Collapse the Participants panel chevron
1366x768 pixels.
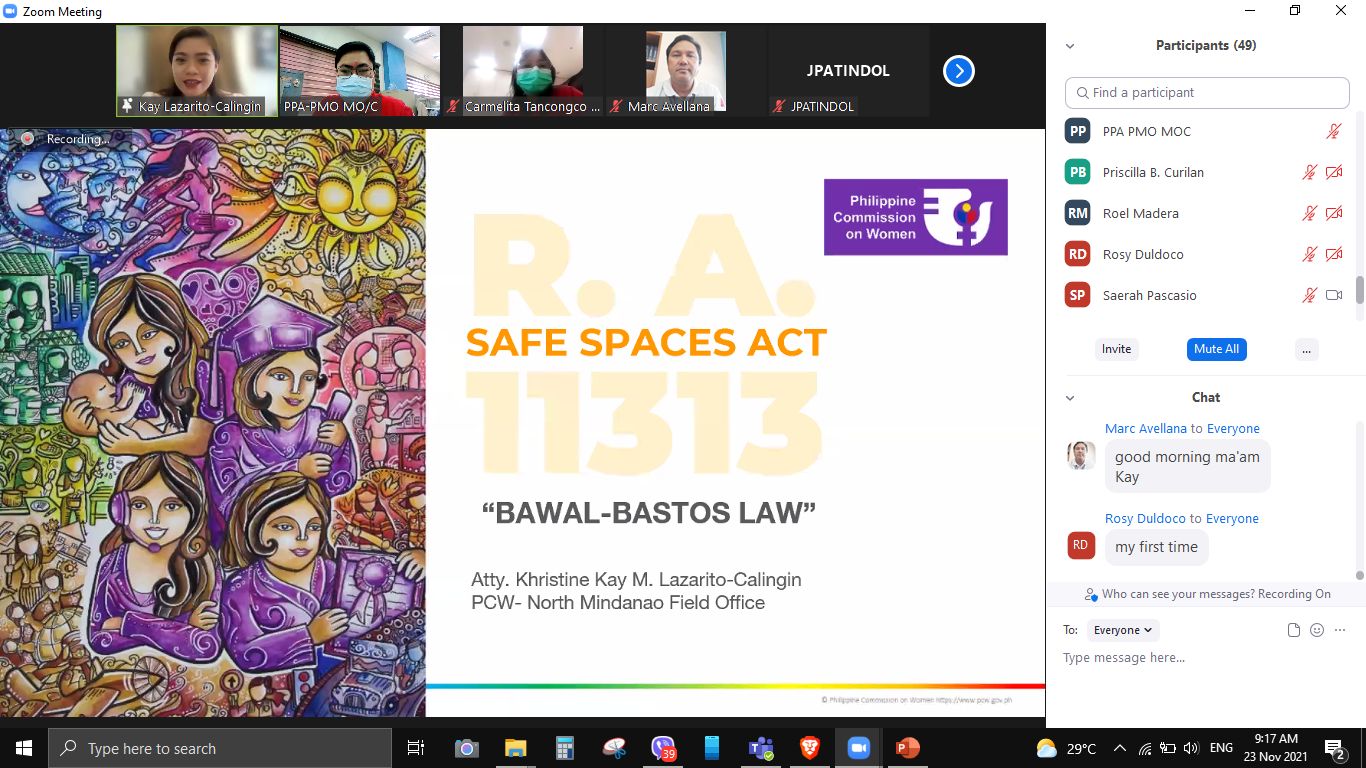[x=1070, y=46]
